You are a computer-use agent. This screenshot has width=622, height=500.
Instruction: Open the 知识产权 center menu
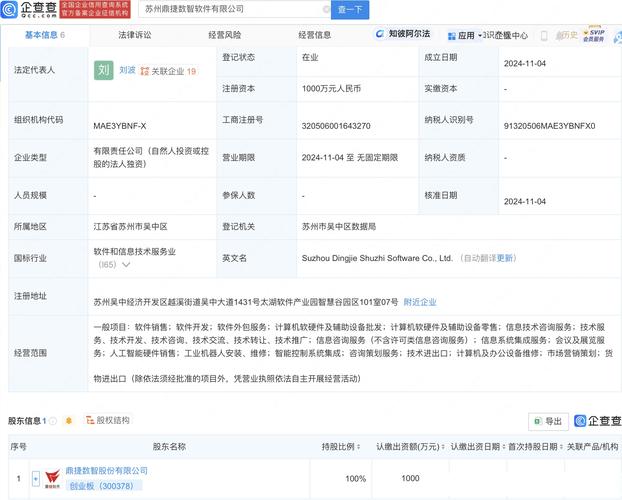pos(505,36)
